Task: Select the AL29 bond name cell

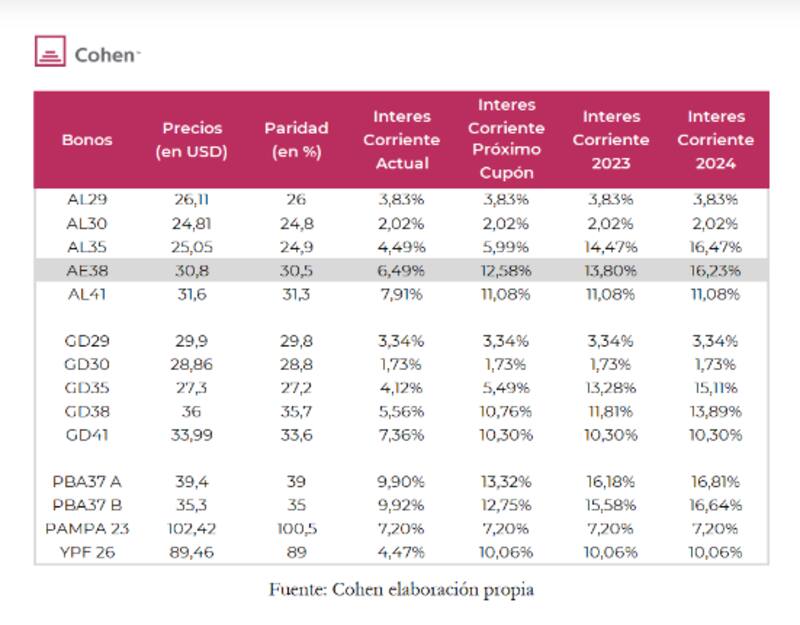Action: [x=87, y=199]
